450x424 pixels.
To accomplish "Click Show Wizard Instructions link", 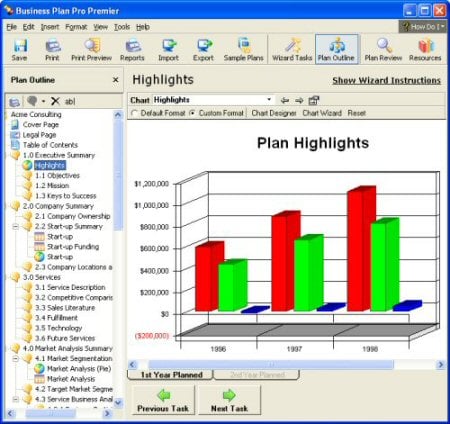I will [x=386, y=80].
